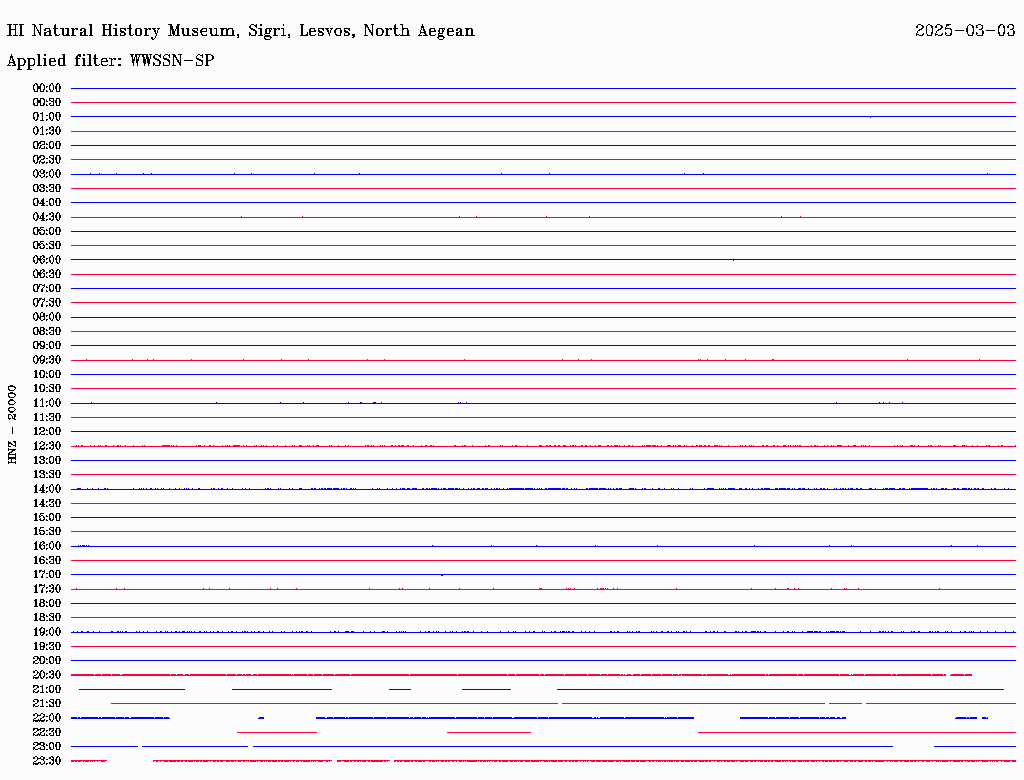Select the 20:00 time label
This screenshot has height=780, width=1024.
click(47, 660)
